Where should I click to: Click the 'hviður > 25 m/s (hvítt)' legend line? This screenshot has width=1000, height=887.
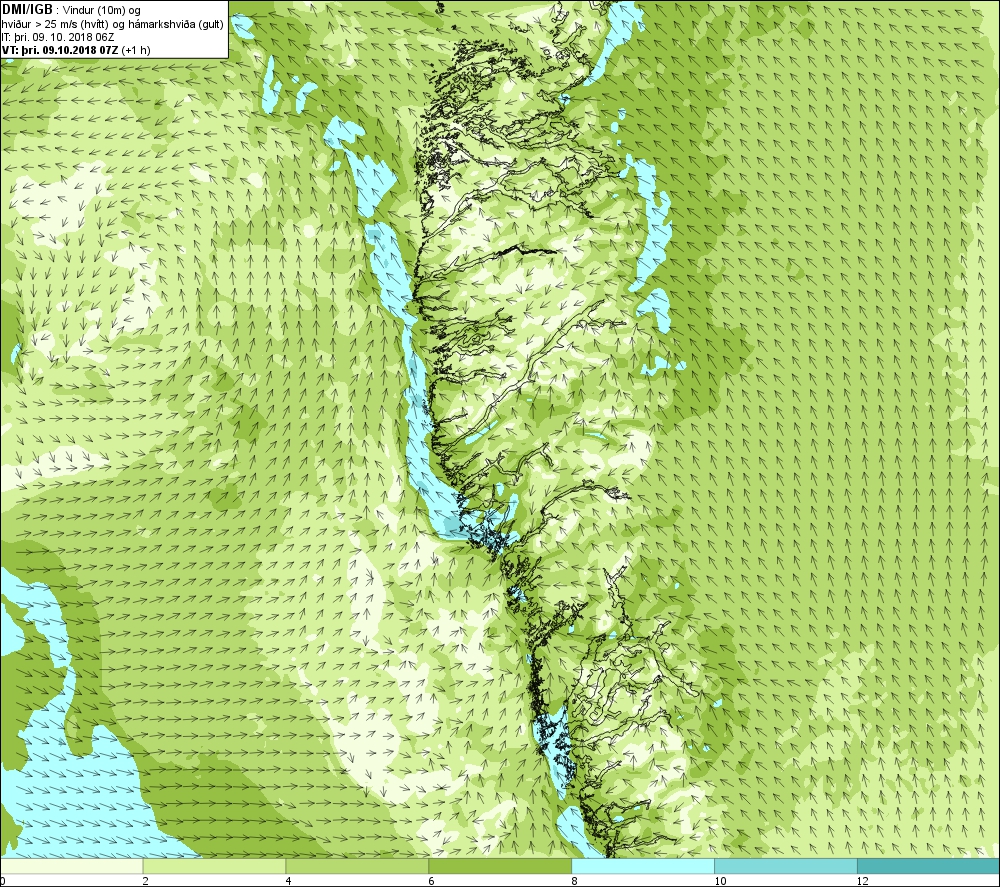coord(112,24)
